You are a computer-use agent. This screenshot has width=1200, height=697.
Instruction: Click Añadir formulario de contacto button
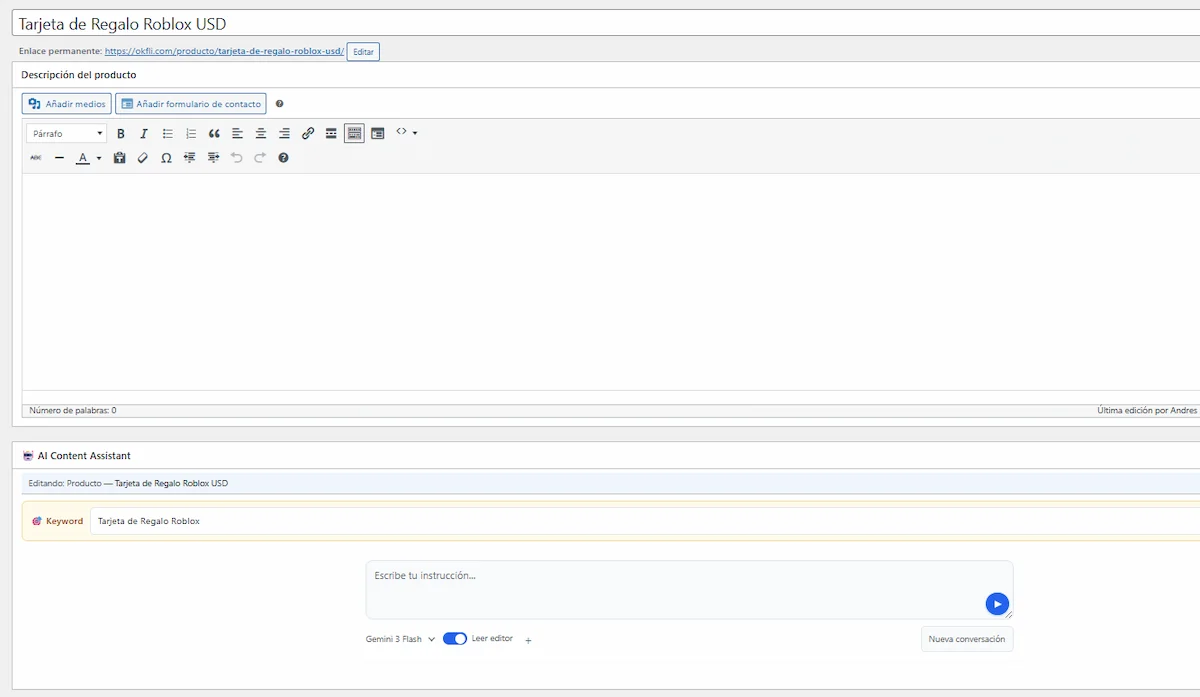(x=191, y=104)
